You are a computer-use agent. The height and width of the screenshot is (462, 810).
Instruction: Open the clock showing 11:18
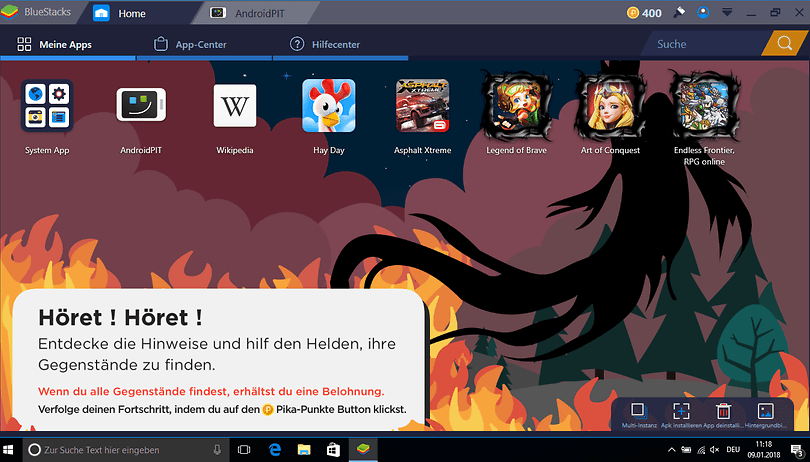tap(764, 450)
